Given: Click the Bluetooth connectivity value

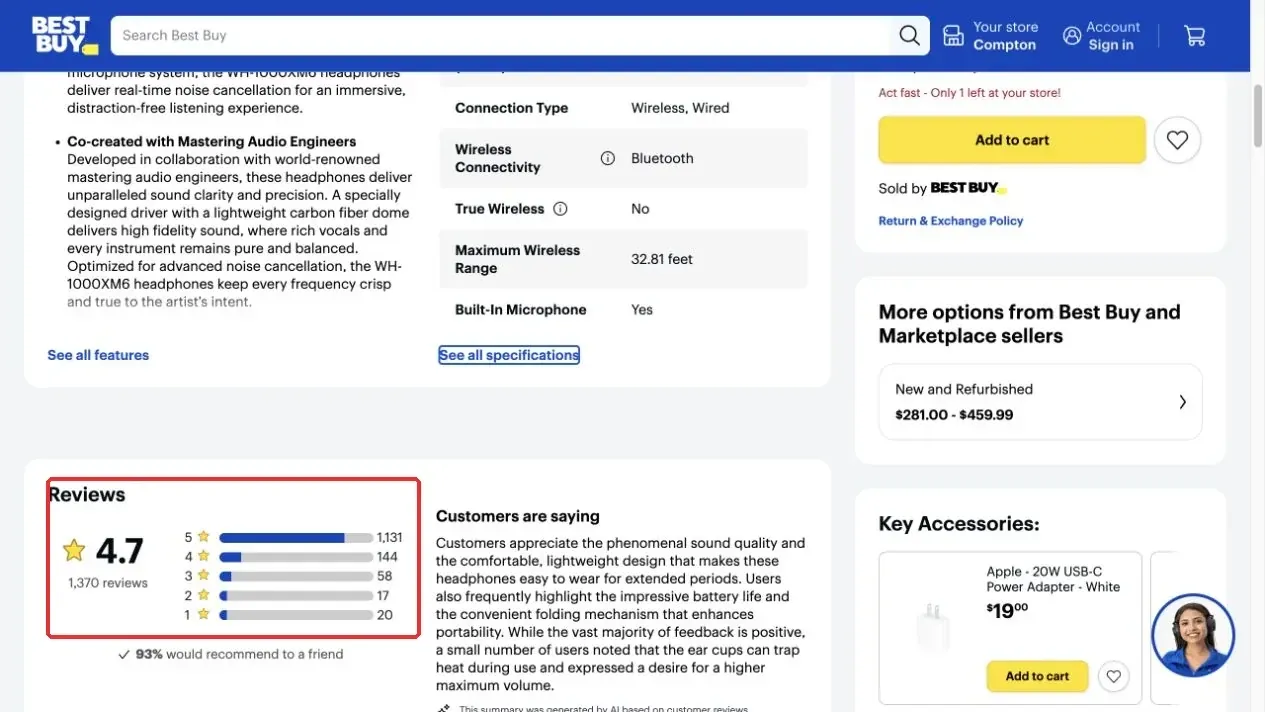Looking at the screenshot, I should (x=662, y=158).
